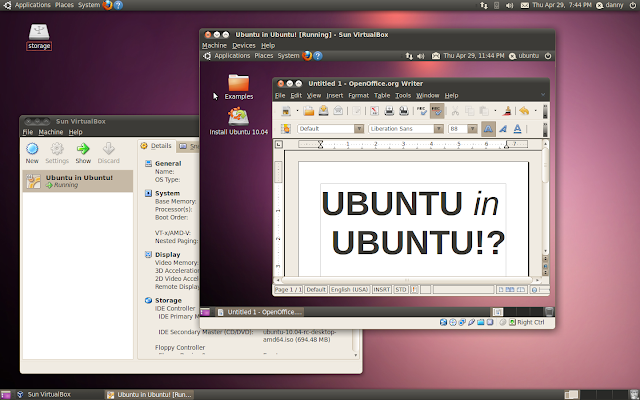
Task: Launch Firefox from the guest Ubuntu top panel
Action: (x=307, y=56)
